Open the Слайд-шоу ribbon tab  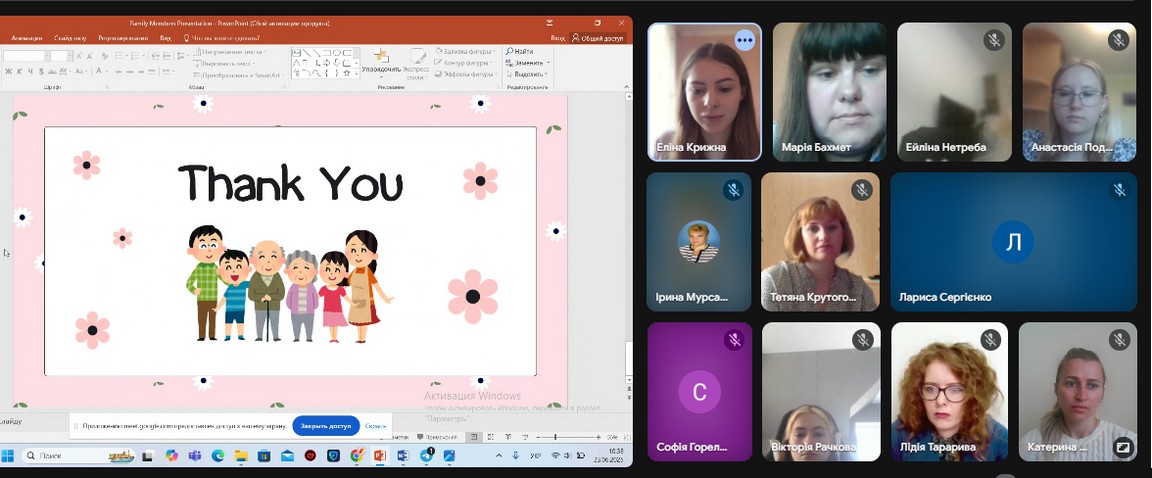(x=70, y=37)
